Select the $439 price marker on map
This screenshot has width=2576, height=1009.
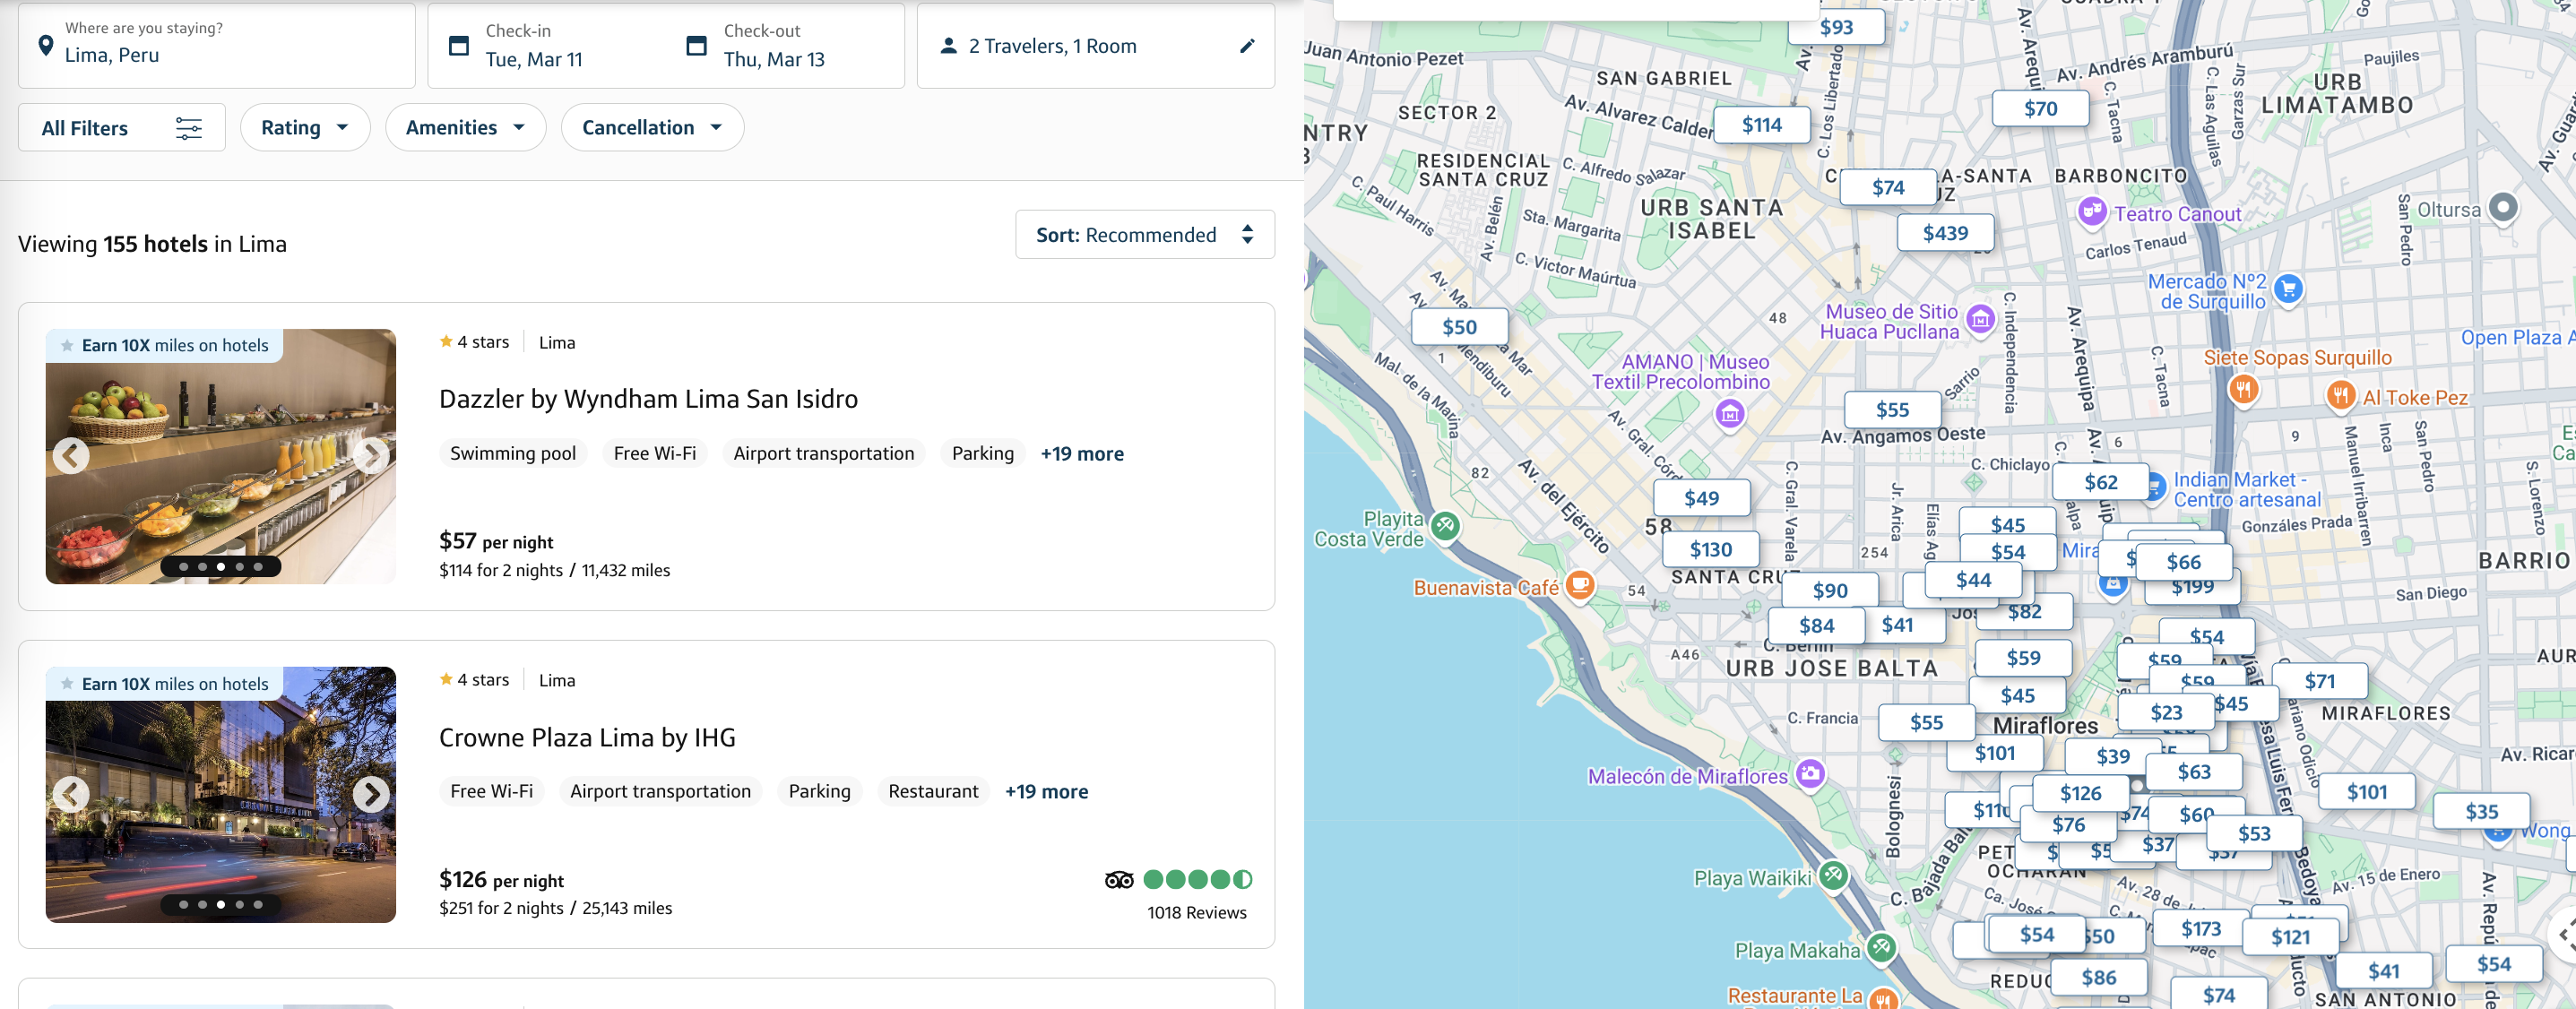1945,233
